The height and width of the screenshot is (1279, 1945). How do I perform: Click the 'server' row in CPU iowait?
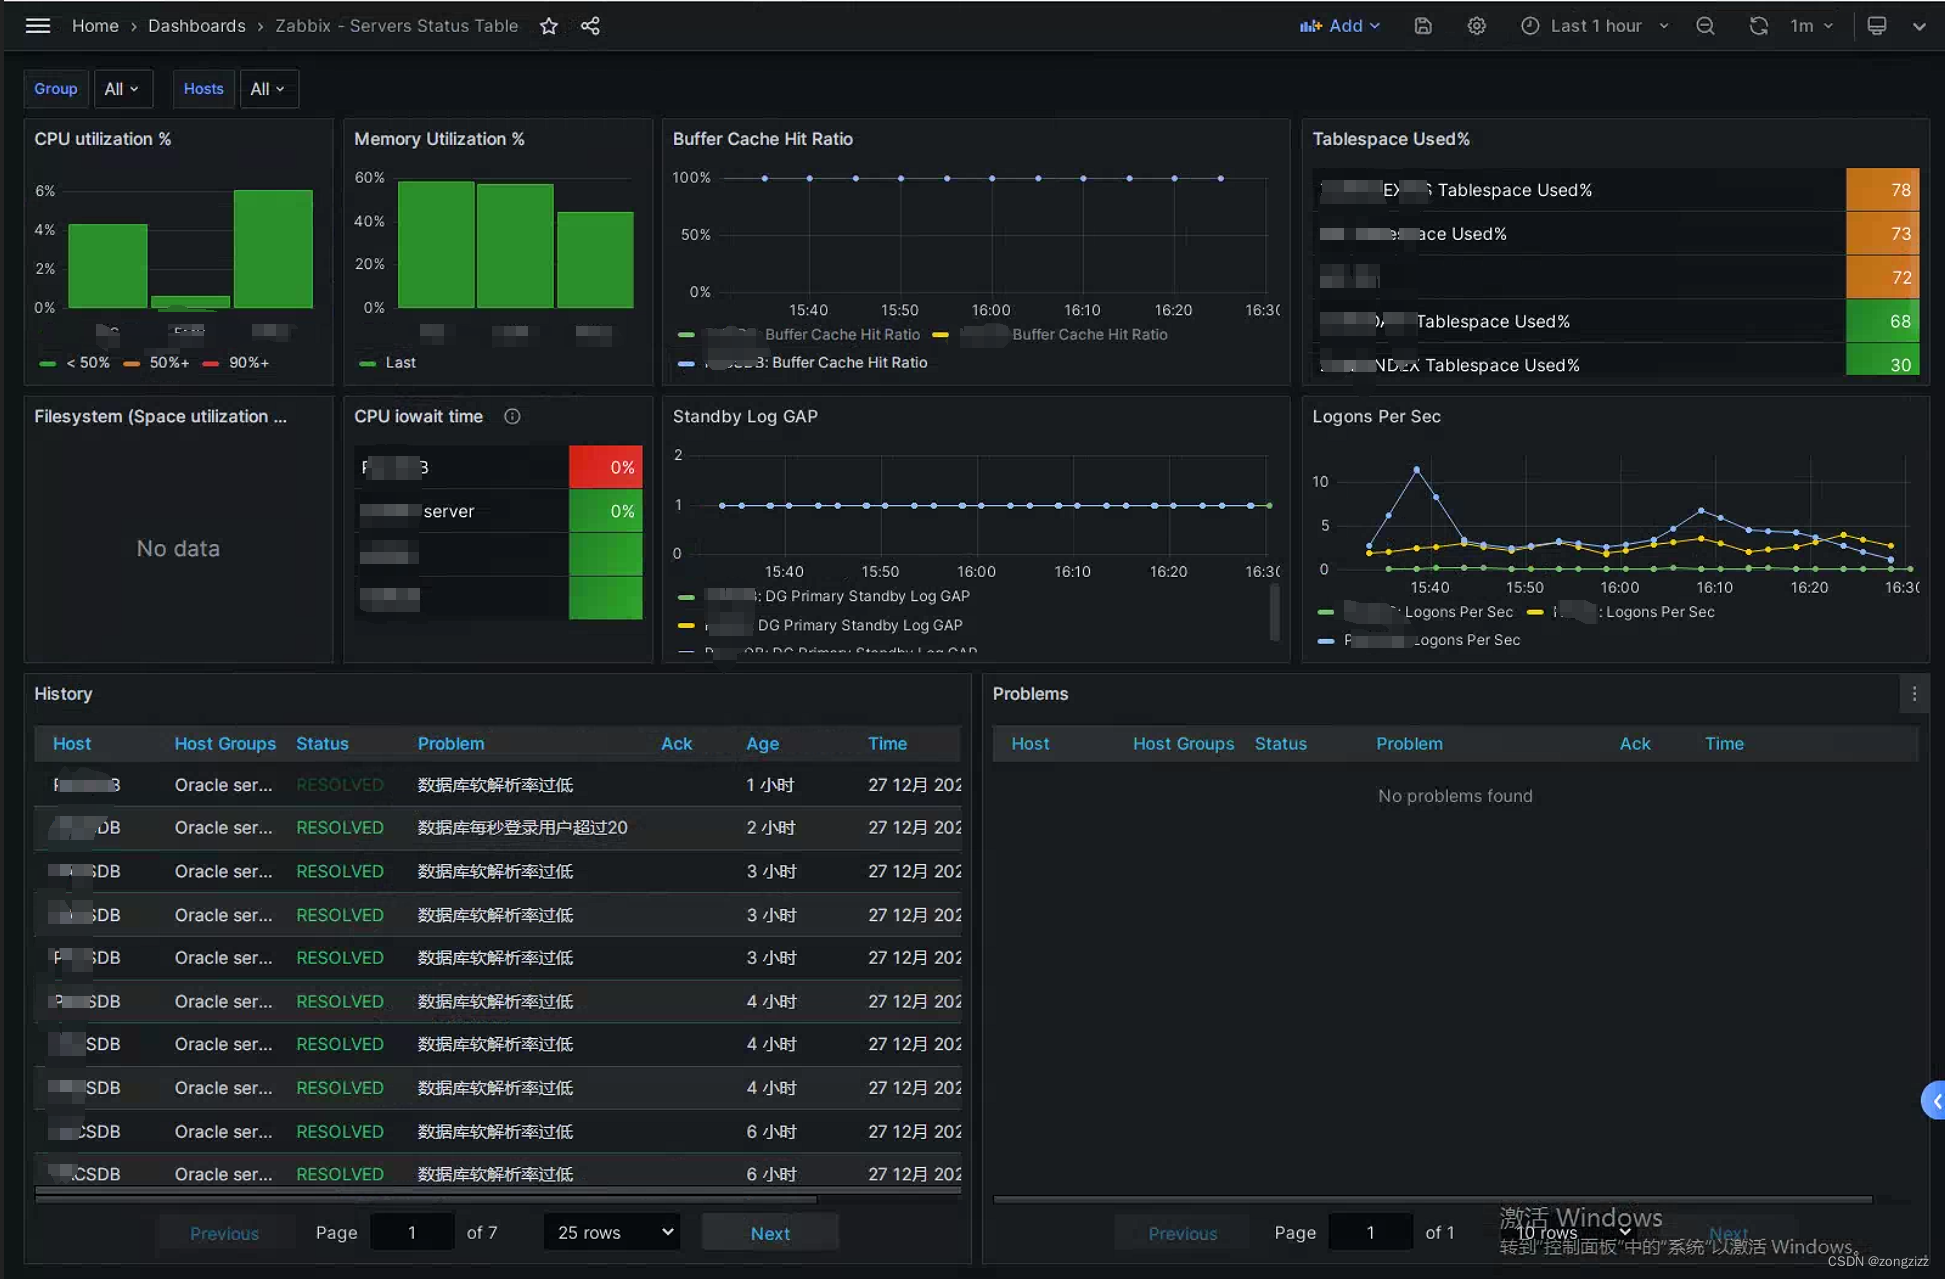point(499,511)
